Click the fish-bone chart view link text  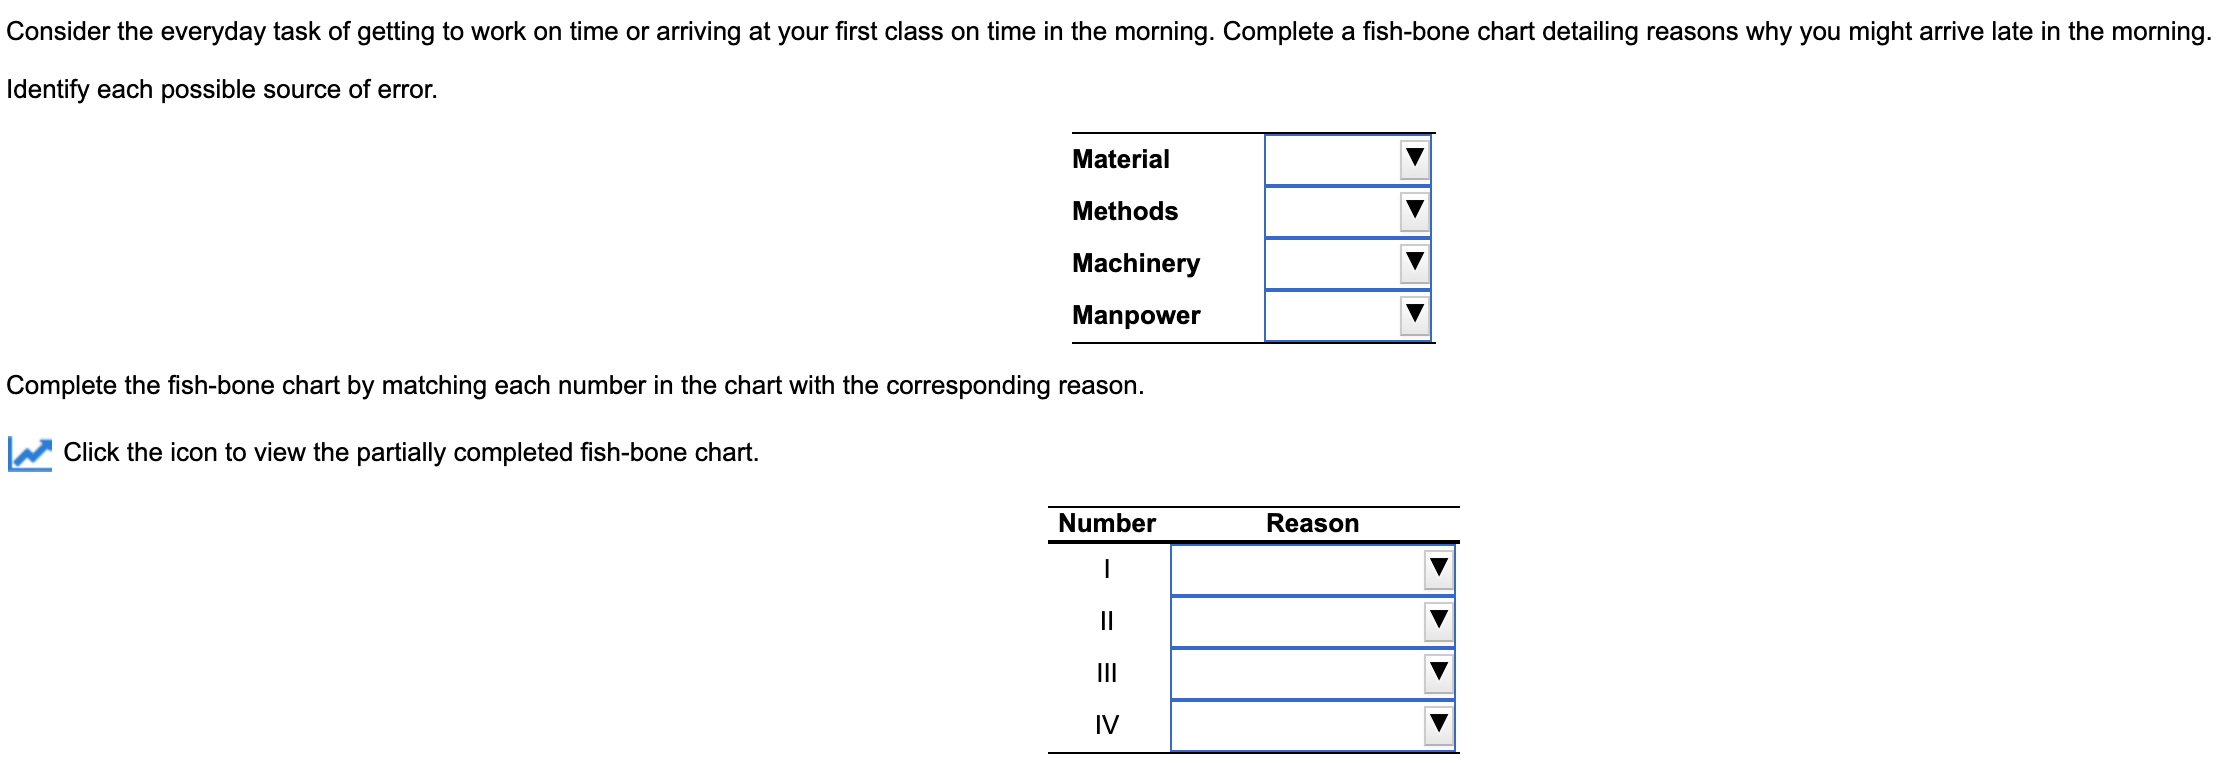point(410,452)
